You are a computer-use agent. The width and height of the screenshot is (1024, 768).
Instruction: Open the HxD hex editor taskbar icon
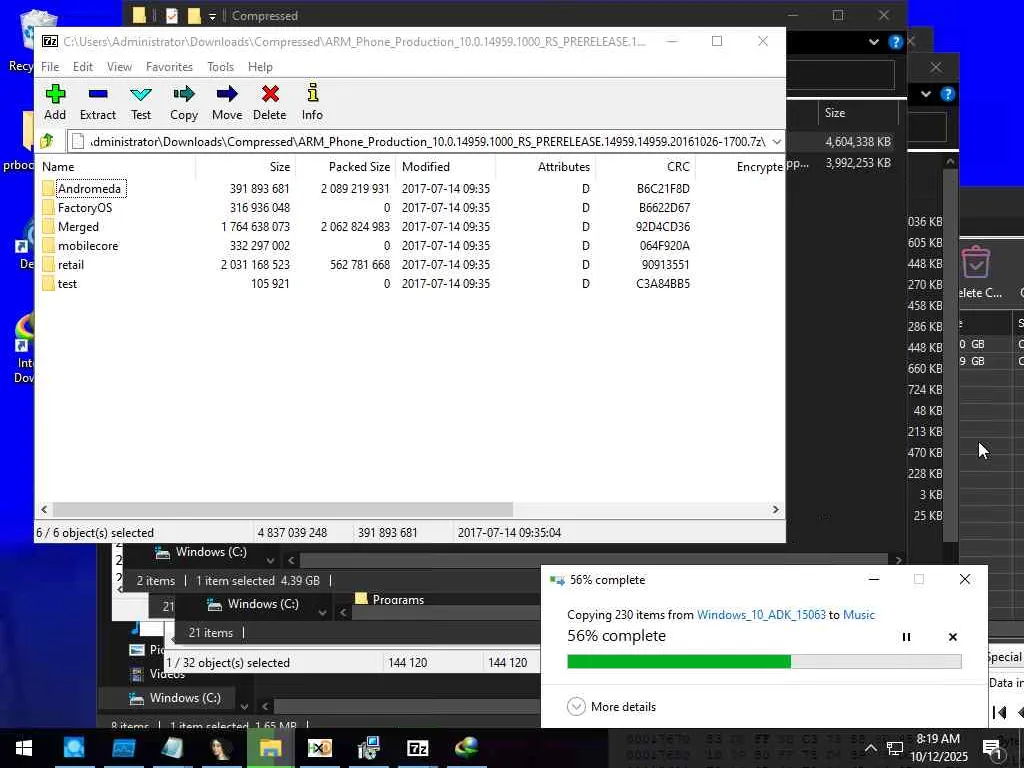coord(319,748)
